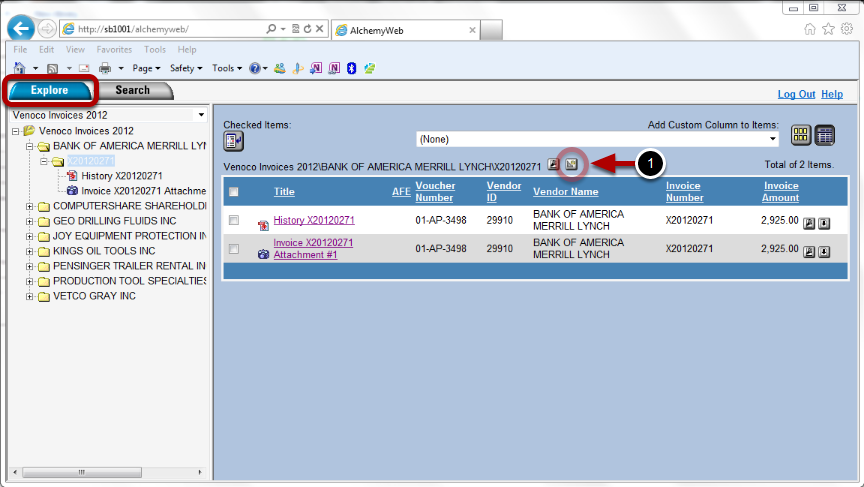The height and width of the screenshot is (487, 864).
Task: Click the Bluetooth icon in toolbar
Action: coord(352,68)
